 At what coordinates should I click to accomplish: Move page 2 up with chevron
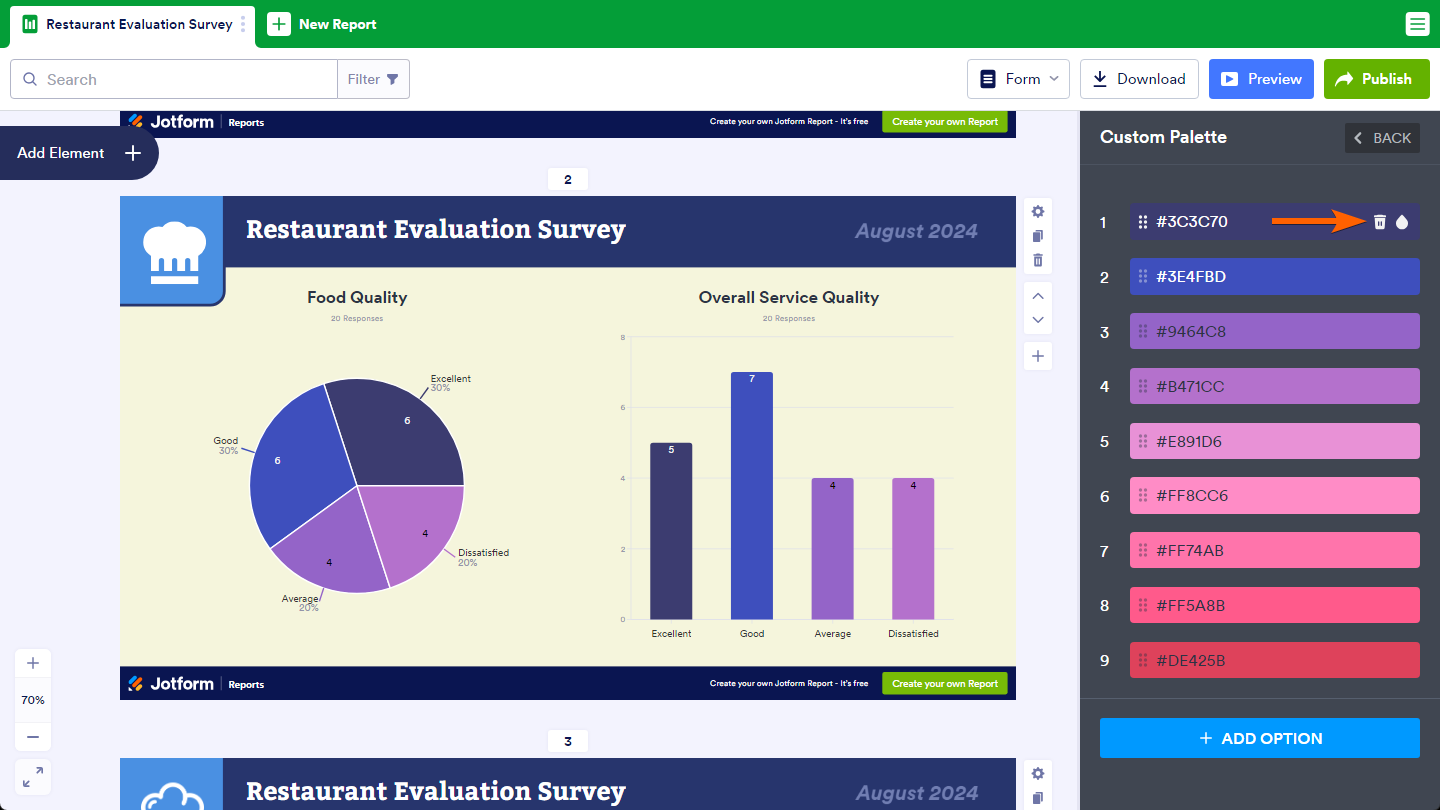[x=1038, y=296]
